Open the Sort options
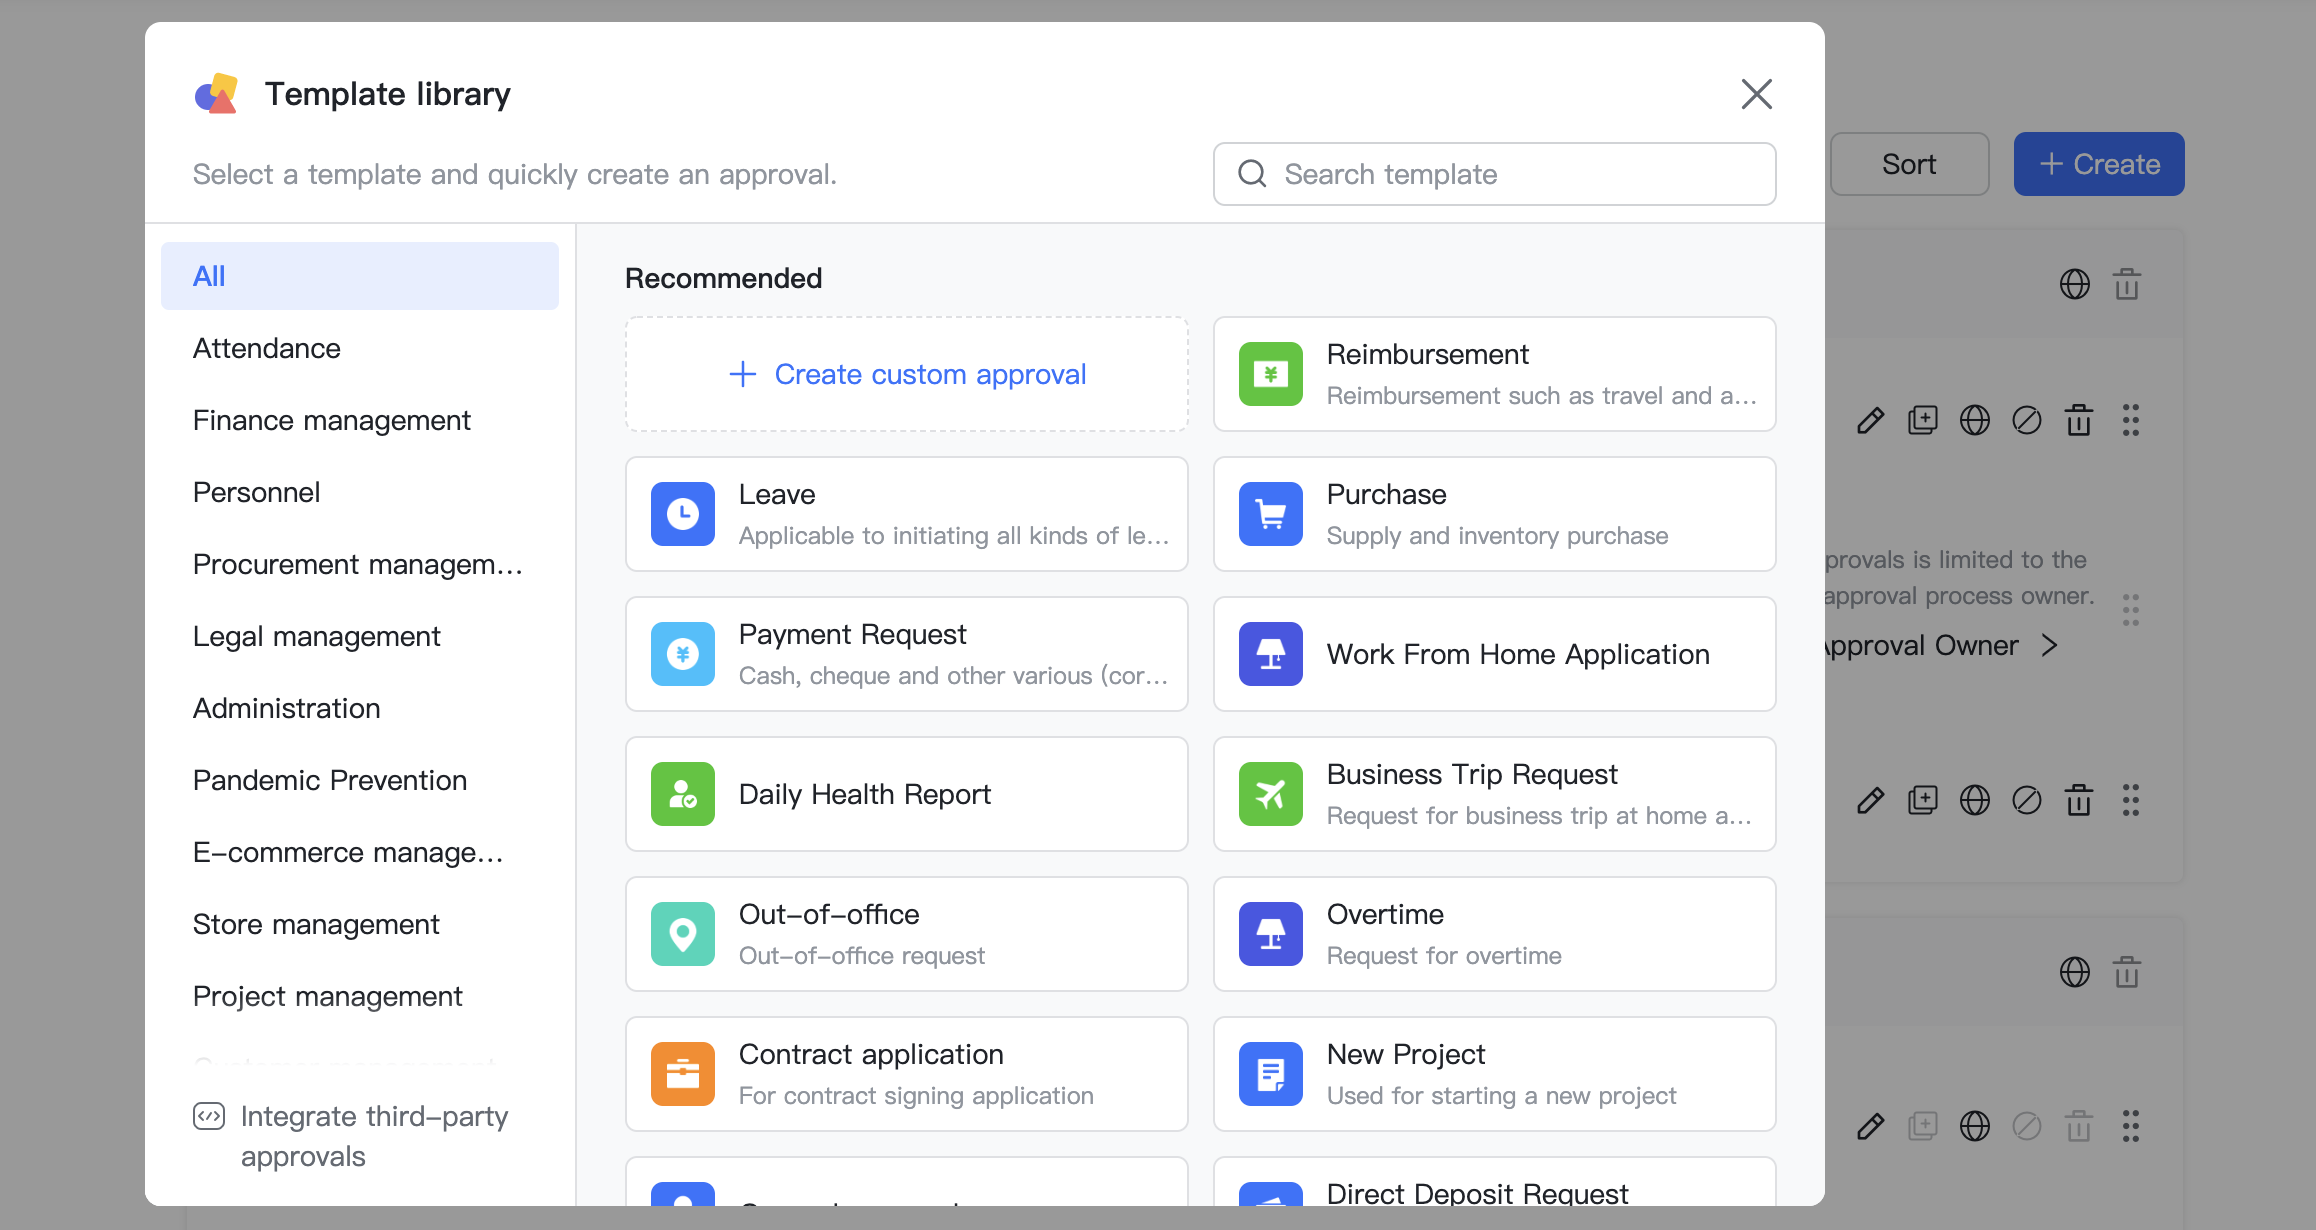 [1908, 163]
